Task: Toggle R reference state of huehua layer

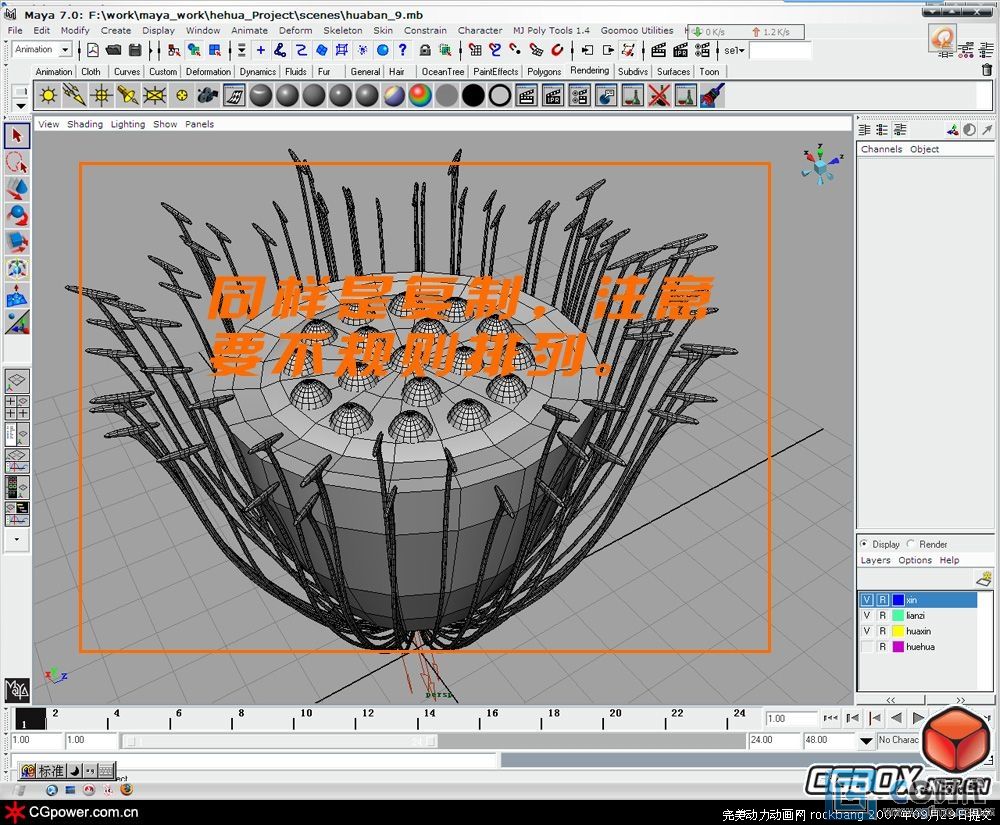Action: click(x=883, y=646)
